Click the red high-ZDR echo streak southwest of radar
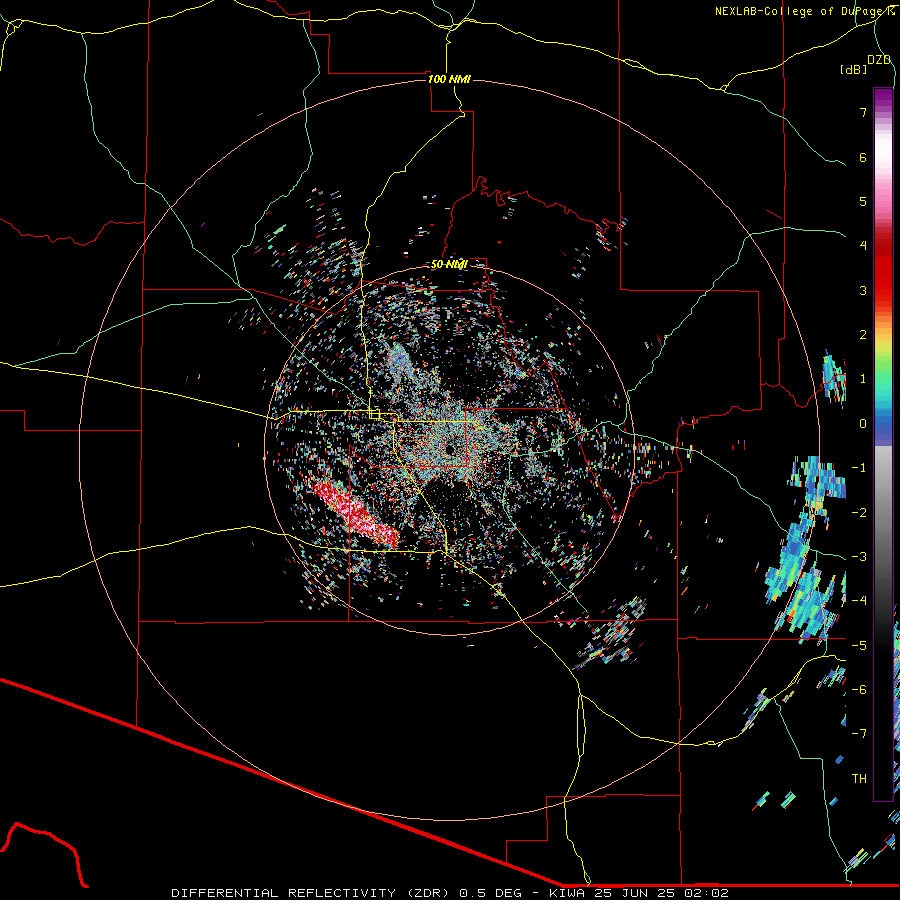900x900 pixels. [356, 514]
